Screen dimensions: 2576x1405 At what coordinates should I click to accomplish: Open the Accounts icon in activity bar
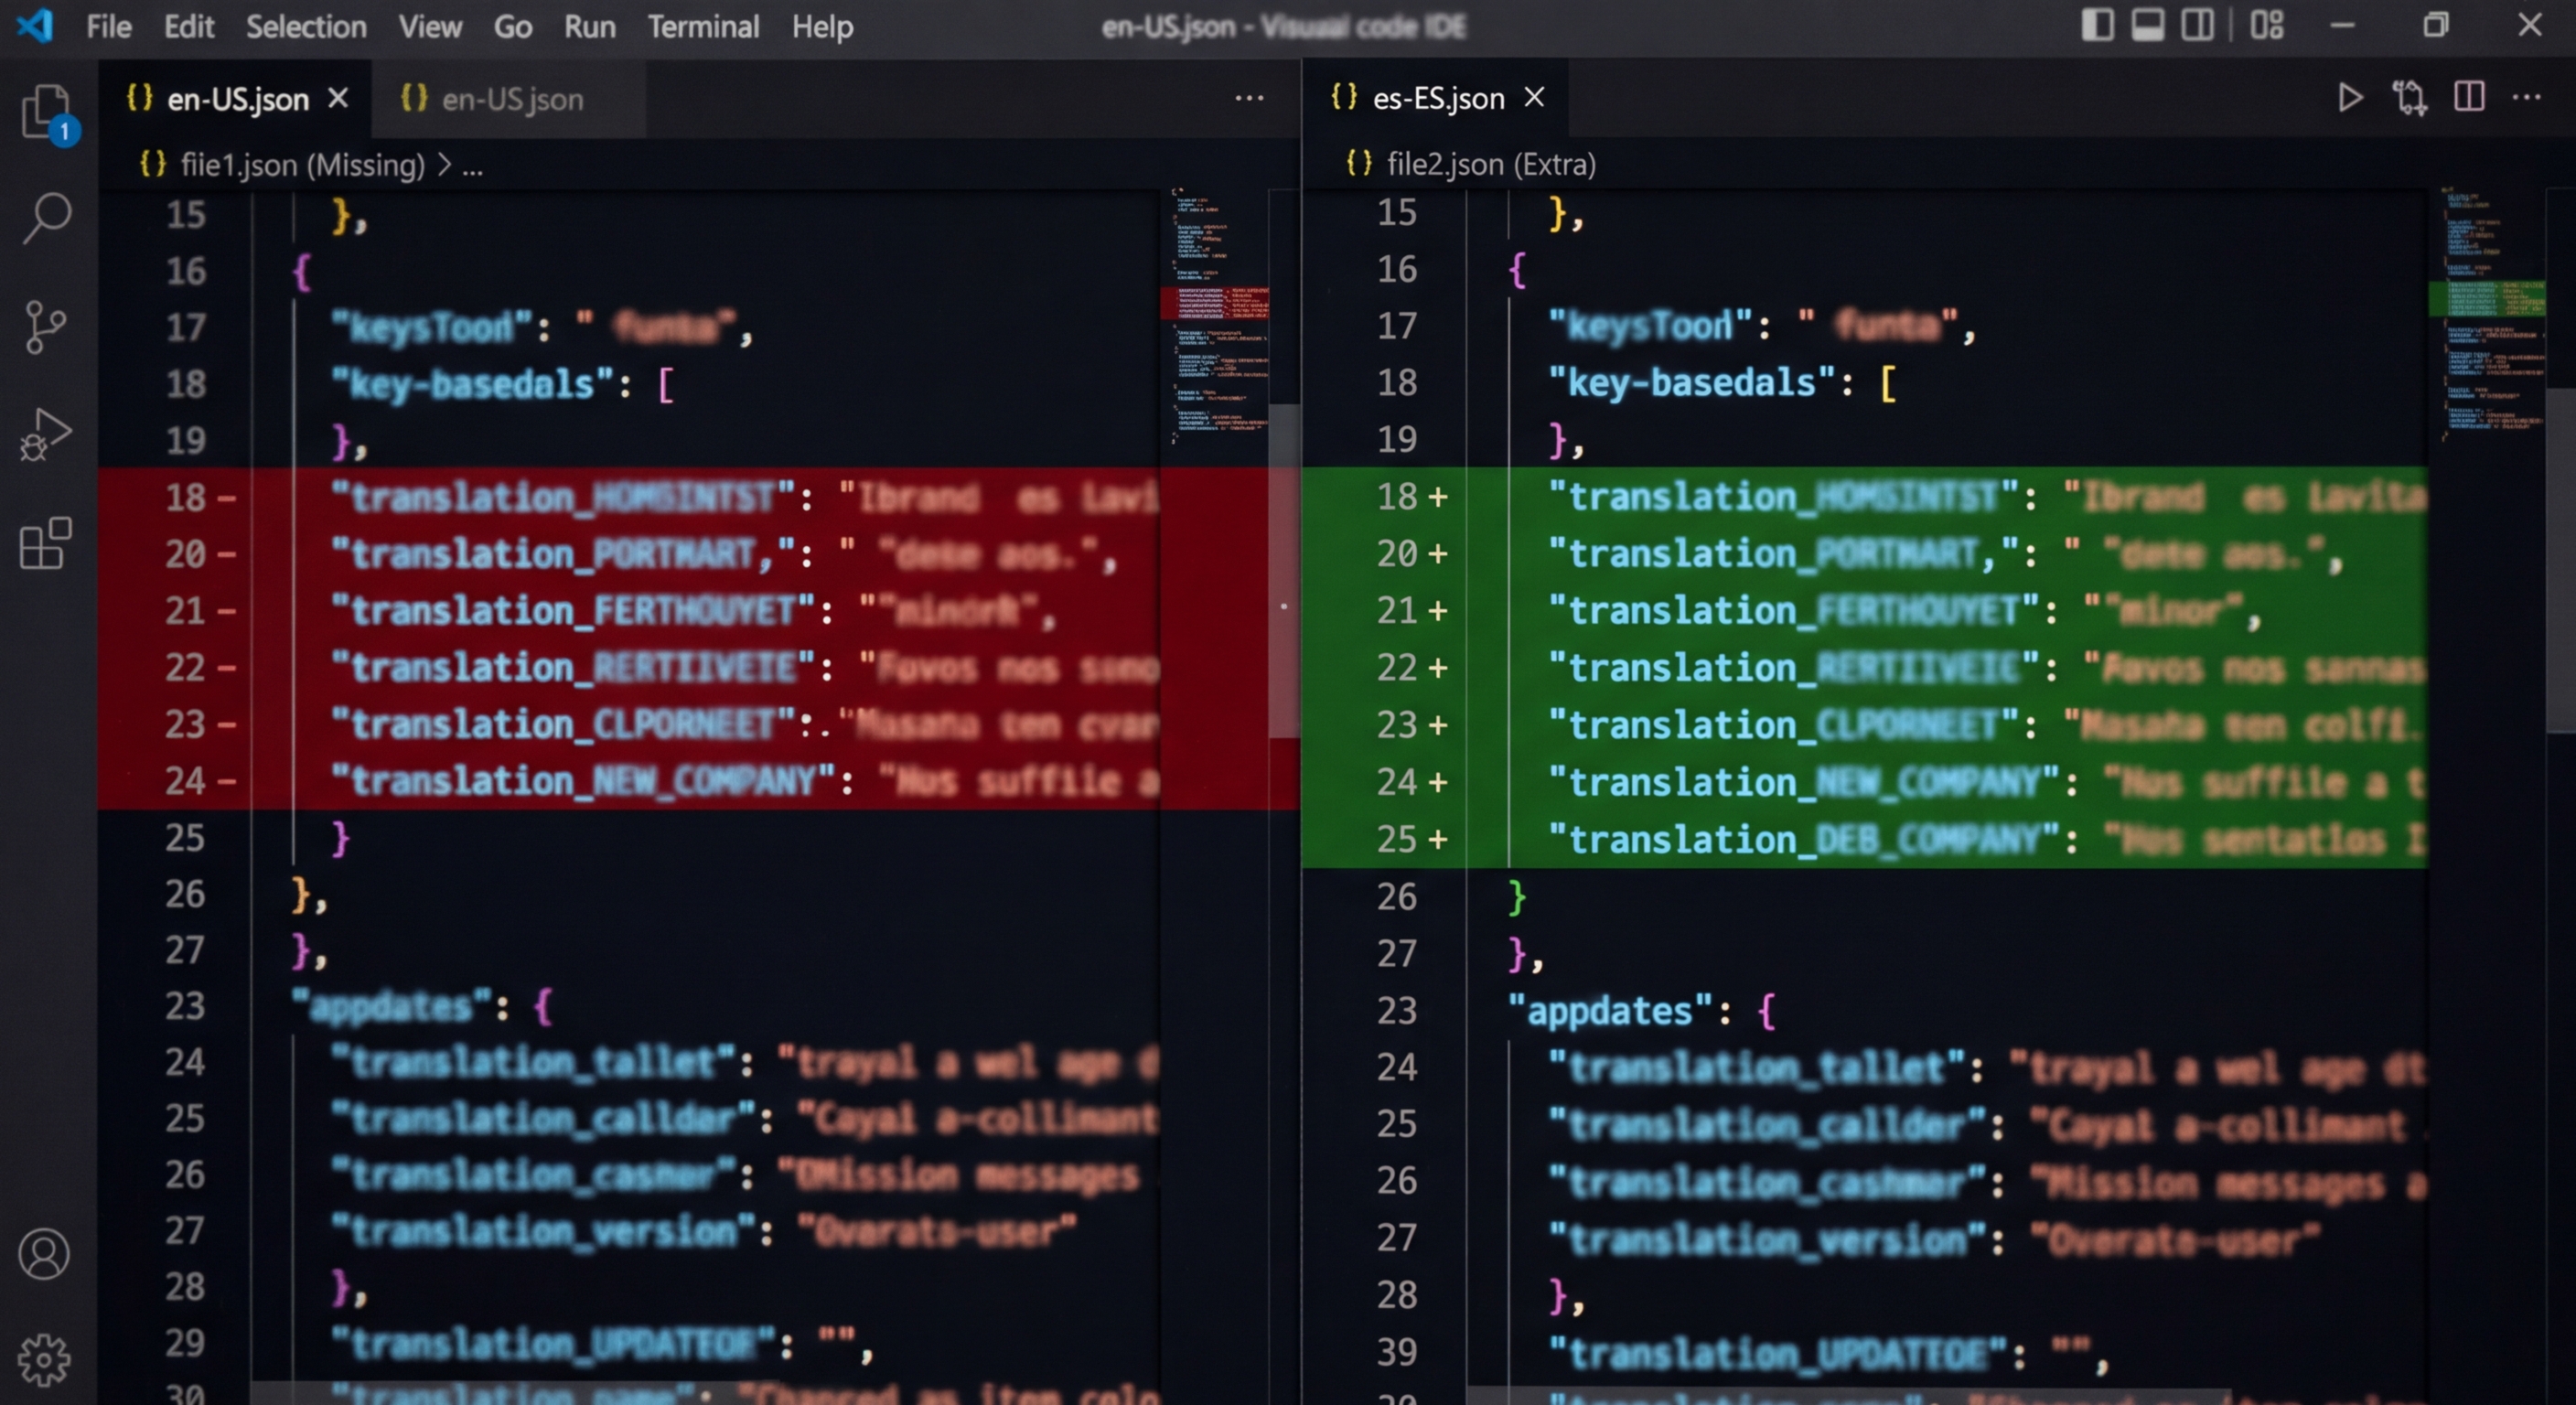click(45, 1253)
